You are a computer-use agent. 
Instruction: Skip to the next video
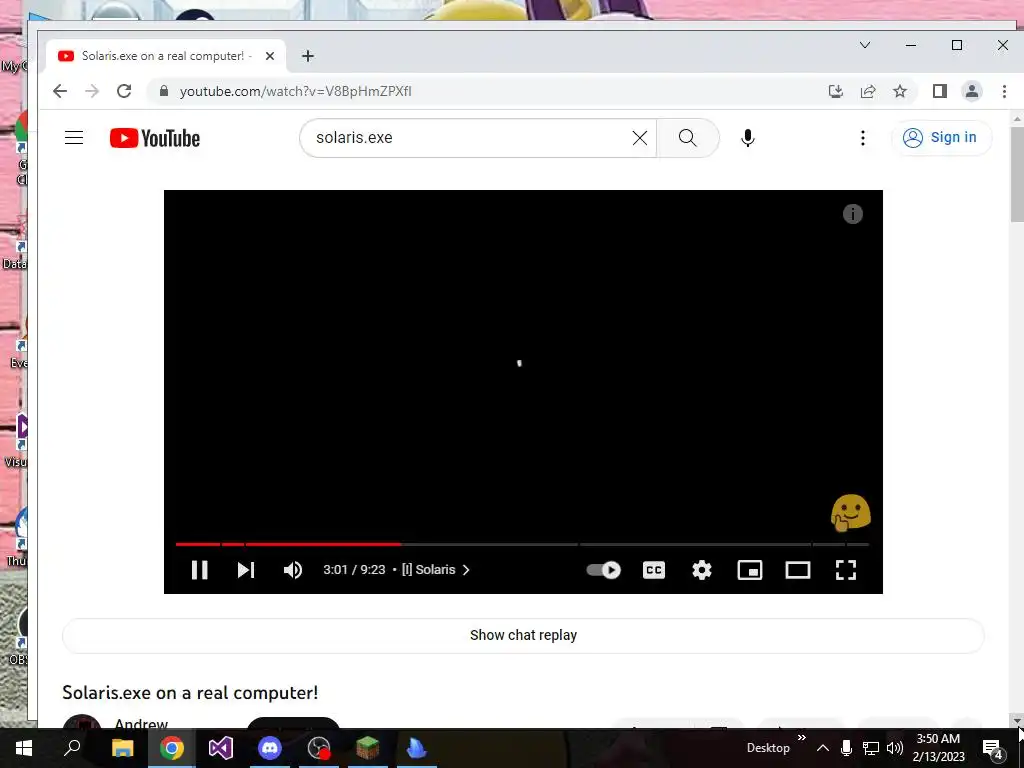pyautogui.click(x=246, y=570)
